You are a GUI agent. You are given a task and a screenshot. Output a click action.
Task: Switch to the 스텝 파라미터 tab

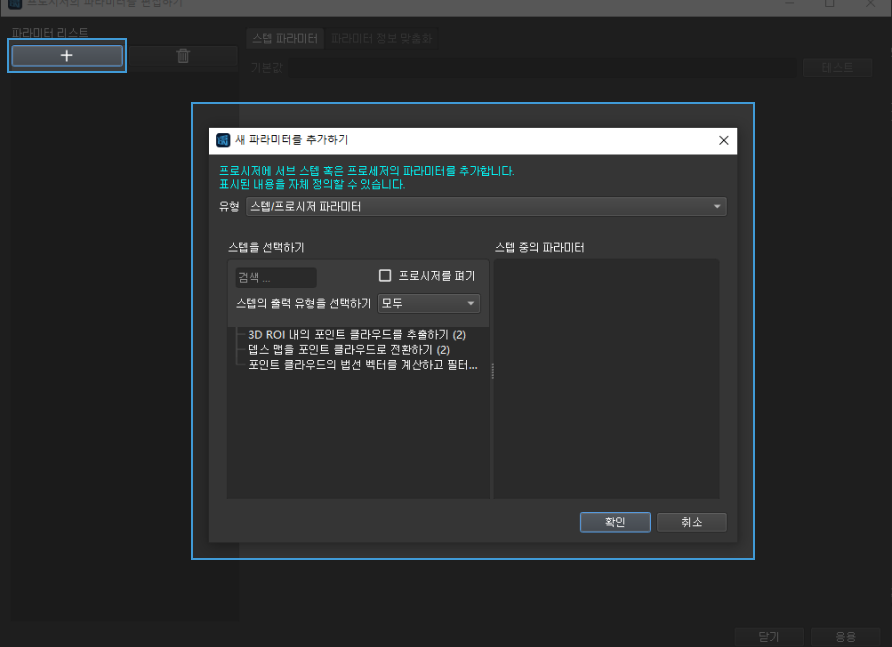[x=285, y=38]
